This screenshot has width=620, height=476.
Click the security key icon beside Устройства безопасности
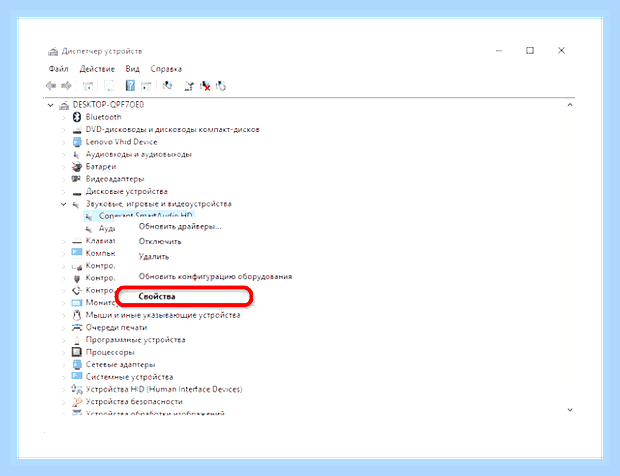77,401
